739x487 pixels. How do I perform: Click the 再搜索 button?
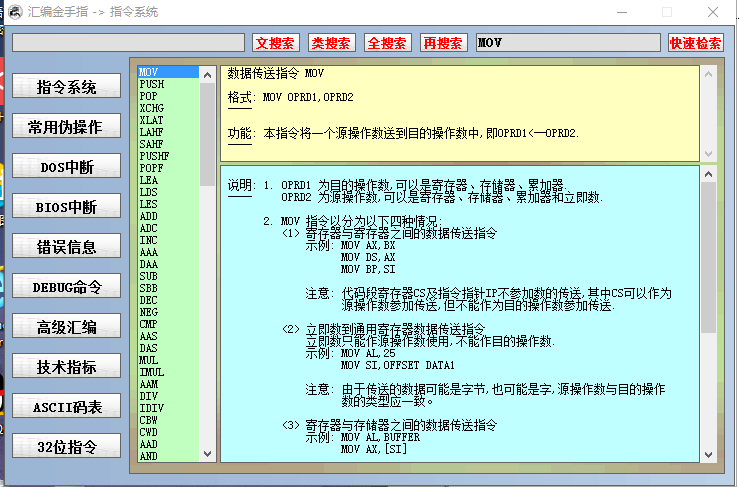tap(443, 43)
